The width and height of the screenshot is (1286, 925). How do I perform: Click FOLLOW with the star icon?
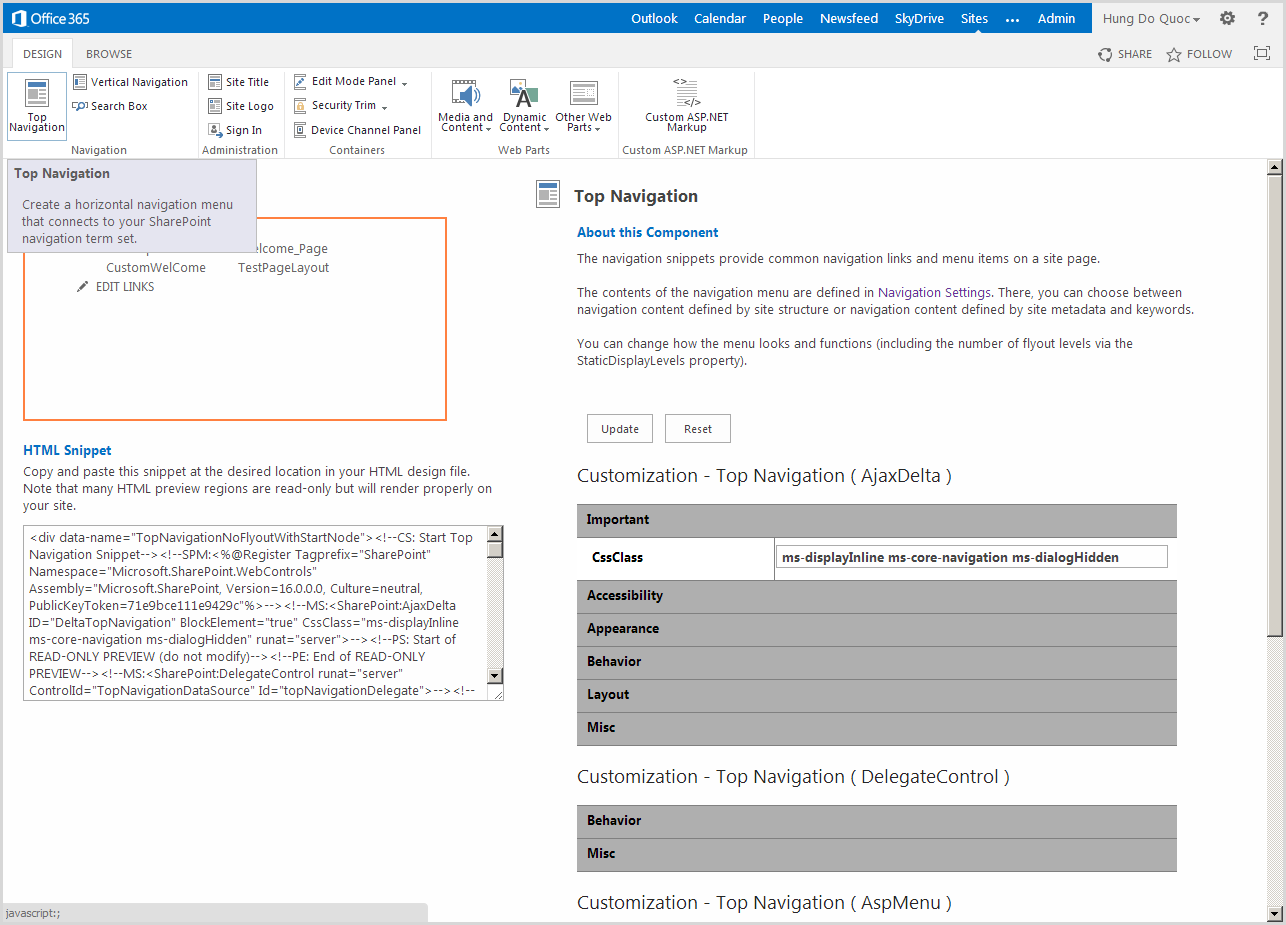tap(1199, 54)
